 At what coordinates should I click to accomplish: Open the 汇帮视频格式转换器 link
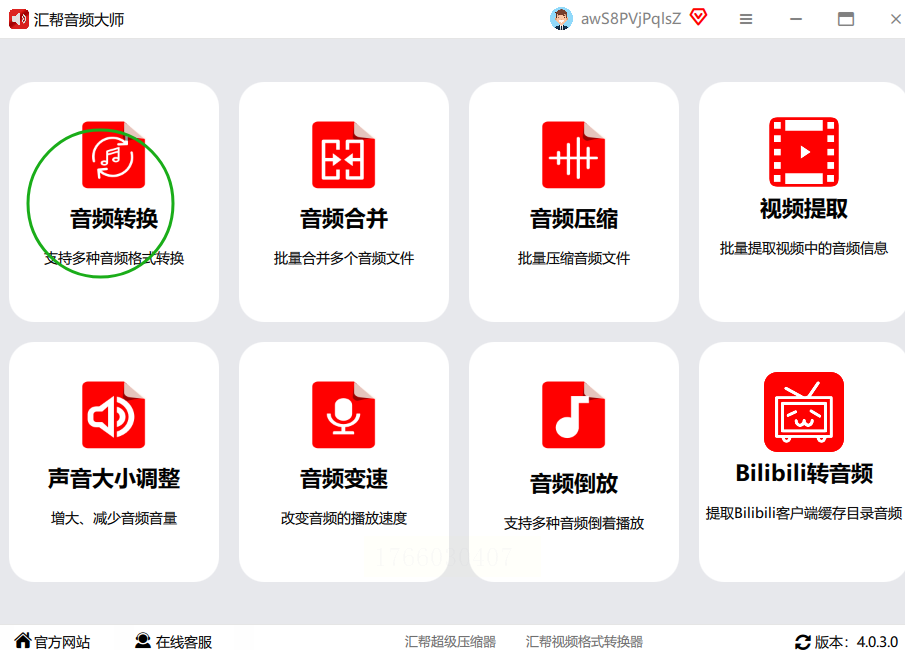[x=584, y=641]
